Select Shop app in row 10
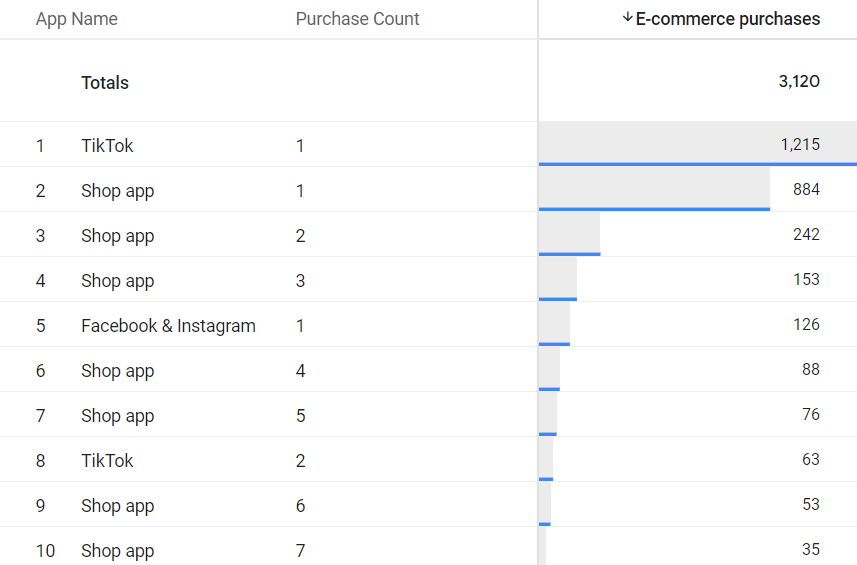The image size is (857, 565). (x=118, y=550)
